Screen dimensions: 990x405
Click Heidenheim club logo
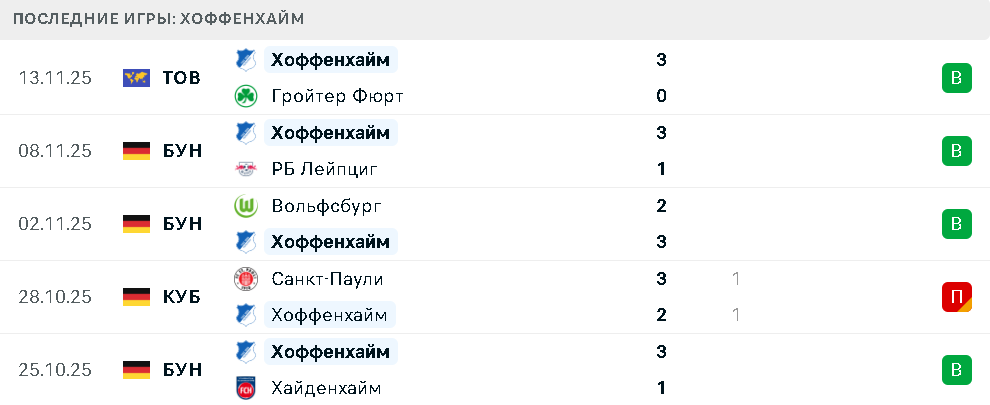245,388
